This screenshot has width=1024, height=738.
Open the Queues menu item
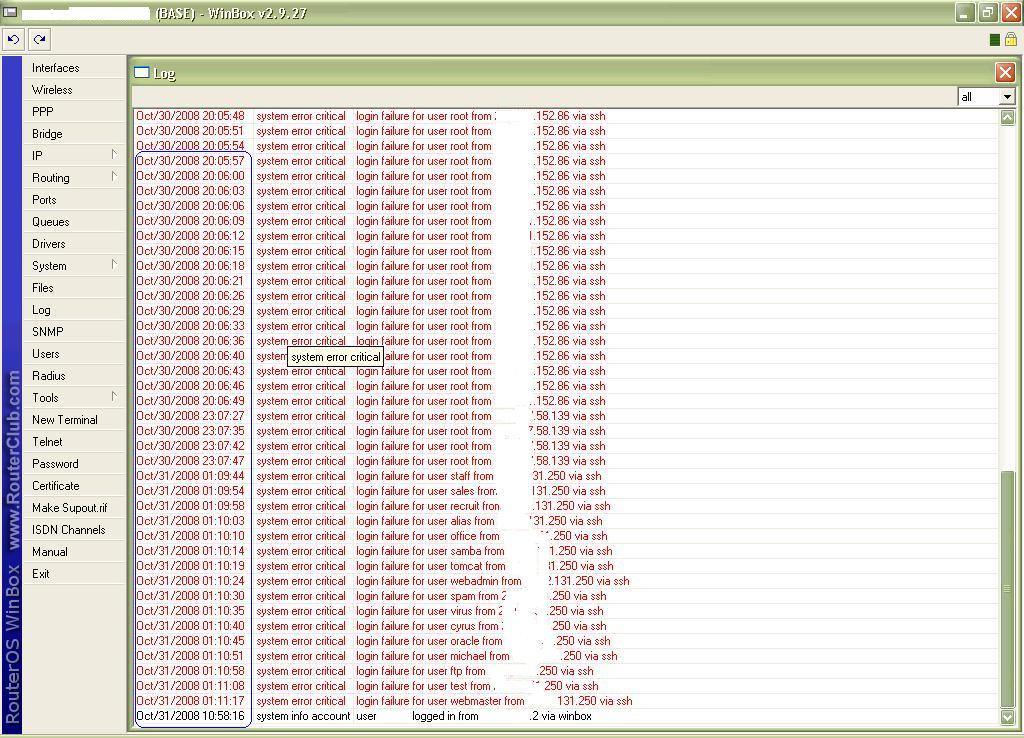click(74, 222)
